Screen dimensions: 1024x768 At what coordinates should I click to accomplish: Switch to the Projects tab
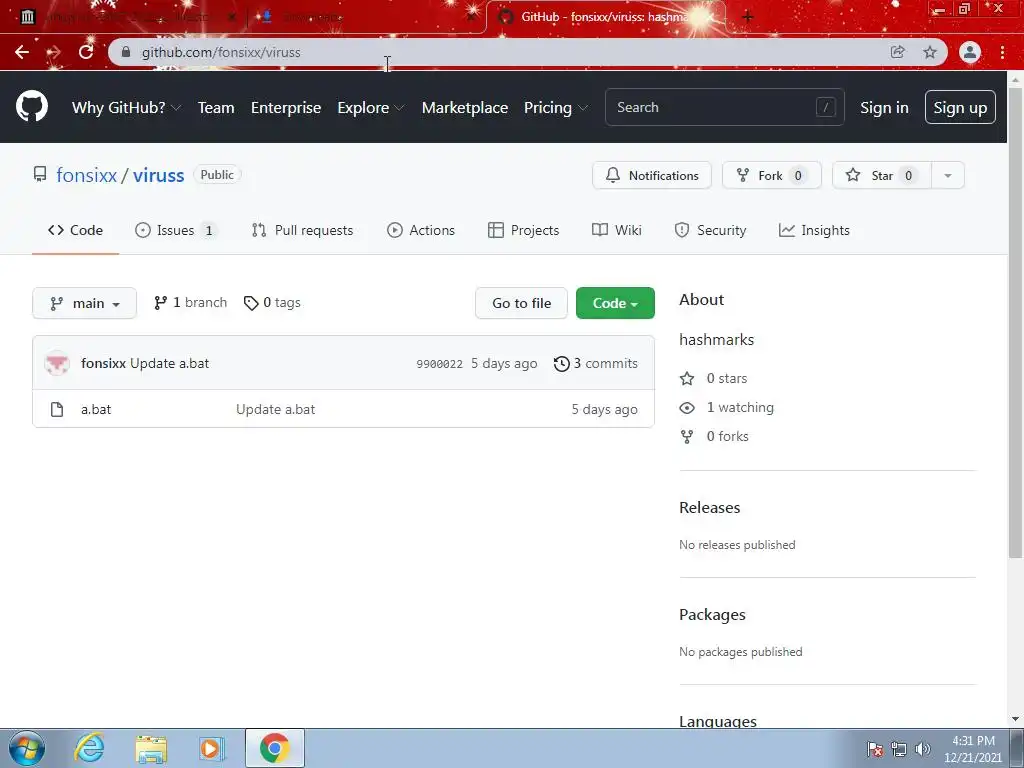coord(524,230)
